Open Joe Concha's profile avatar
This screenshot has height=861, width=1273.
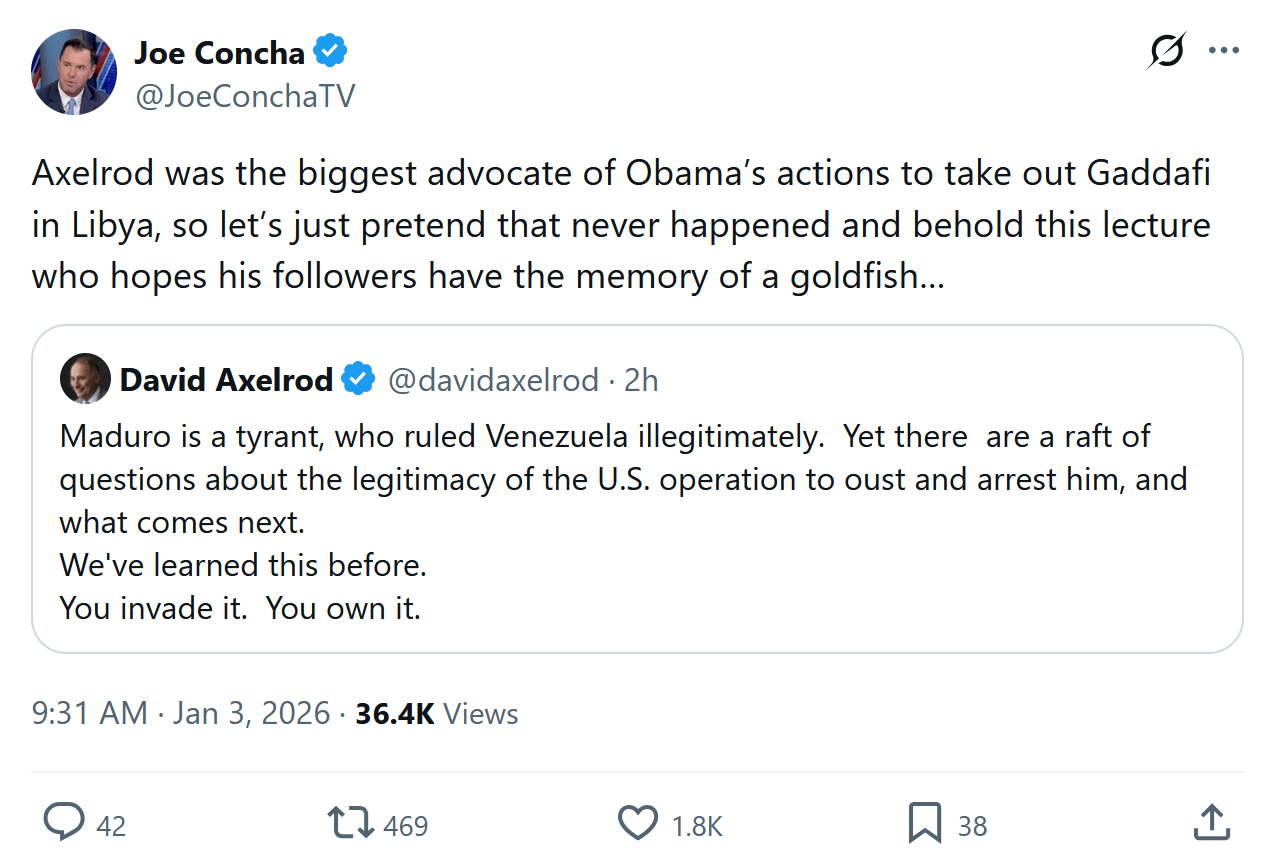coord(75,72)
